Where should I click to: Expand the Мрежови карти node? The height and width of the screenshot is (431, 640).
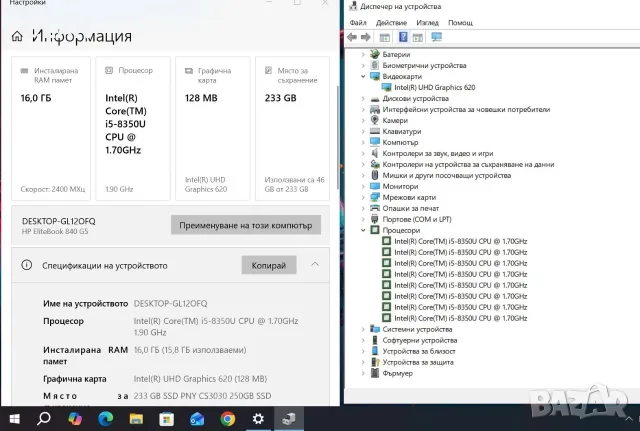point(363,197)
